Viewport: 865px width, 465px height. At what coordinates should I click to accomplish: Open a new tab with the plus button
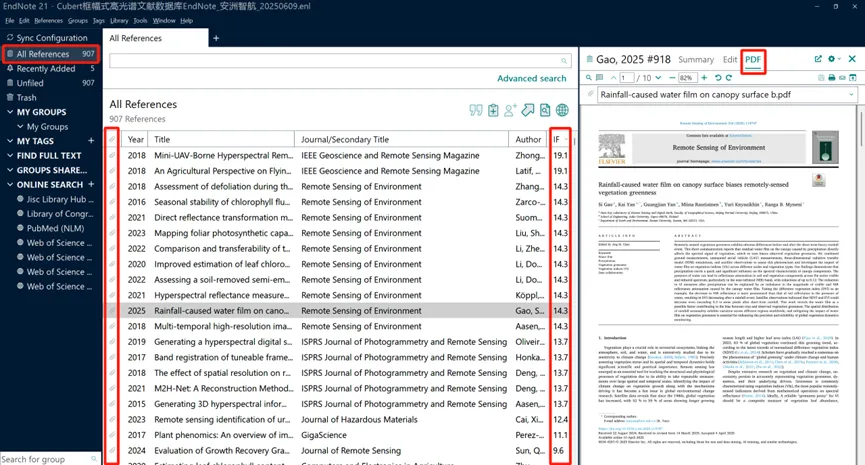216,38
